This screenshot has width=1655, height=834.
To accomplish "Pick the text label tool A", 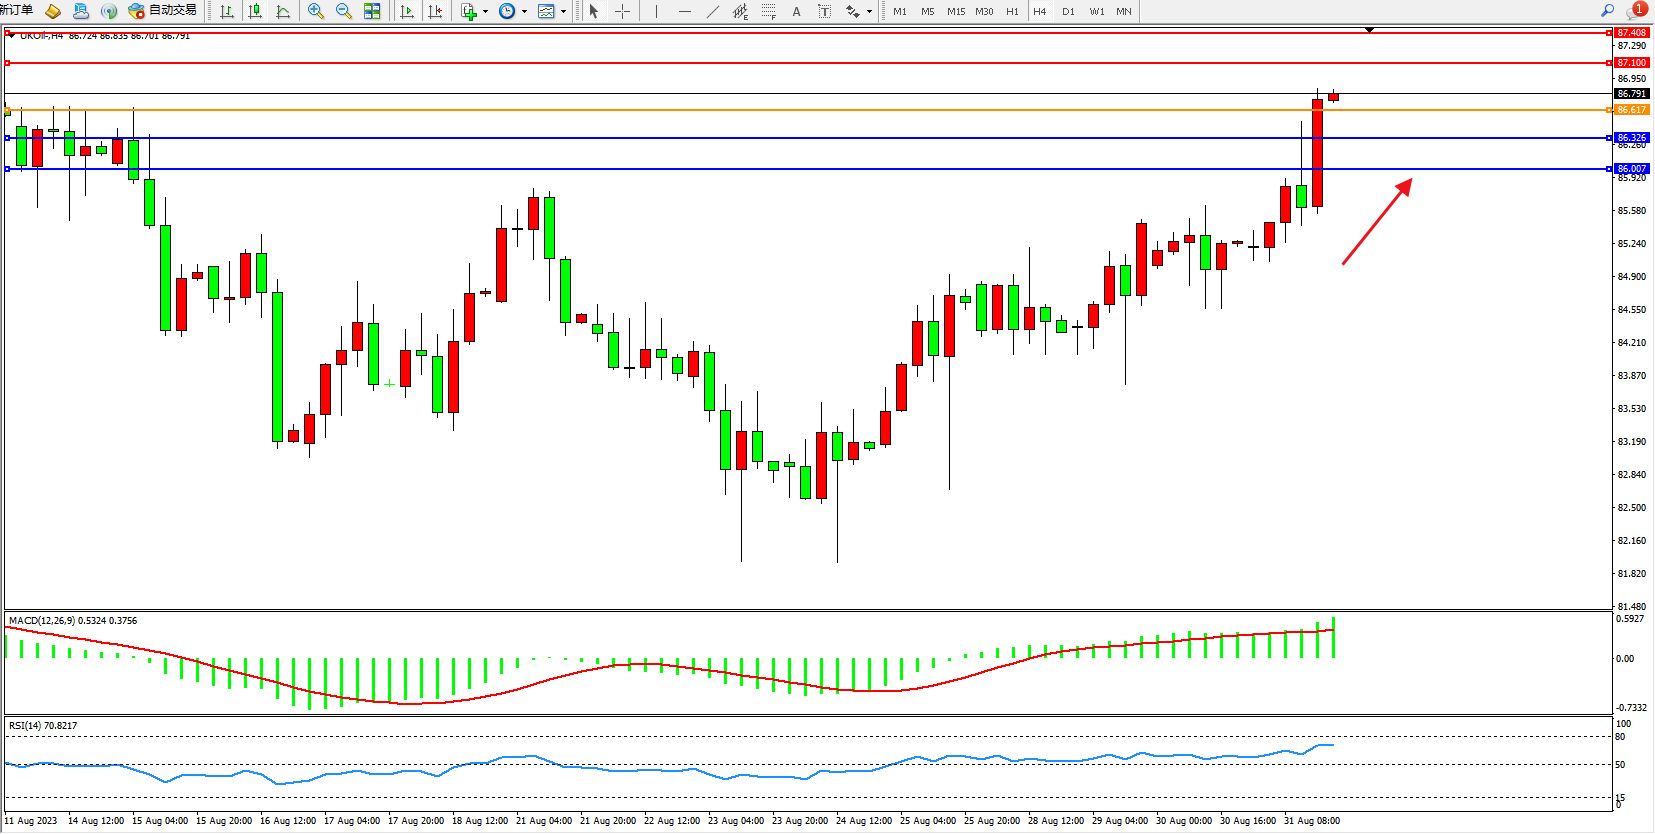I will [796, 11].
